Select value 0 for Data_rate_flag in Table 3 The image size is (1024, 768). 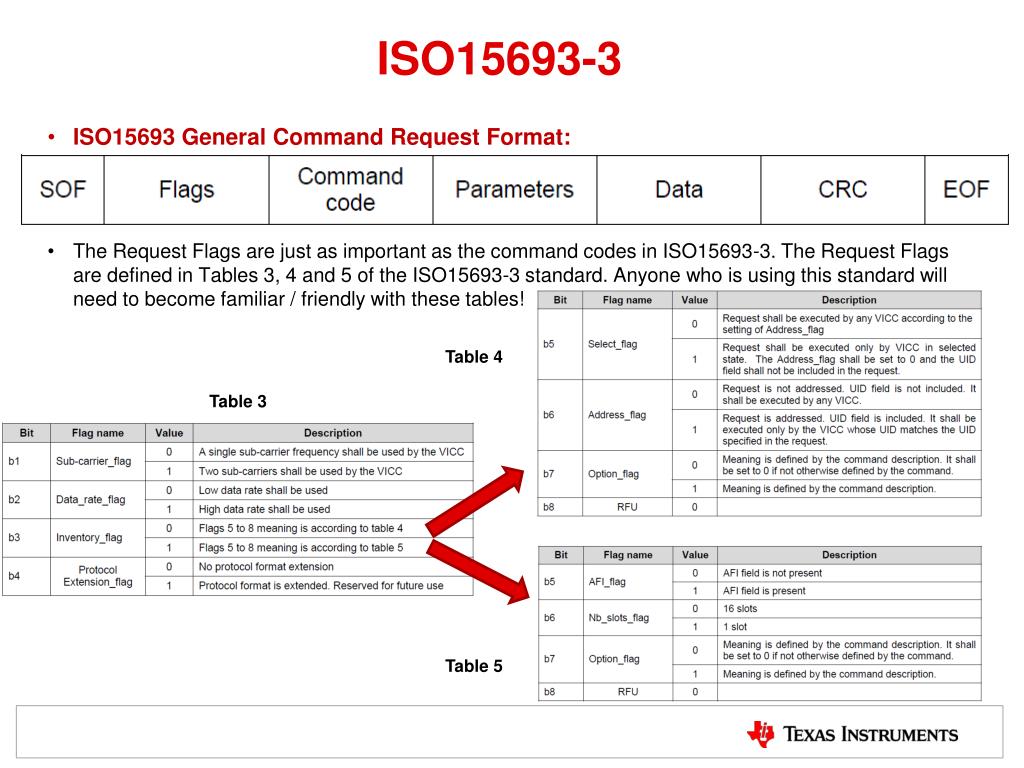[x=169, y=490]
